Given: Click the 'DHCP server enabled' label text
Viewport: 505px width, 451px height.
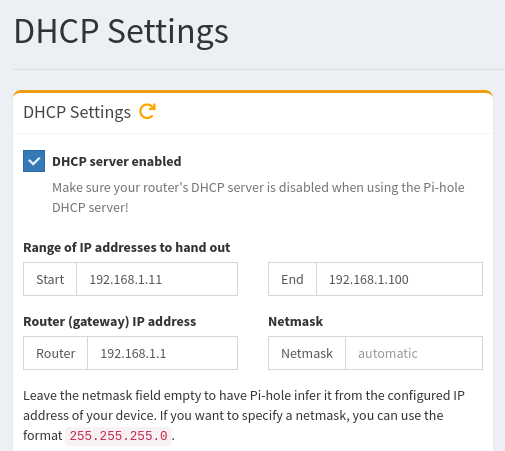Looking at the screenshot, I should [117, 161].
